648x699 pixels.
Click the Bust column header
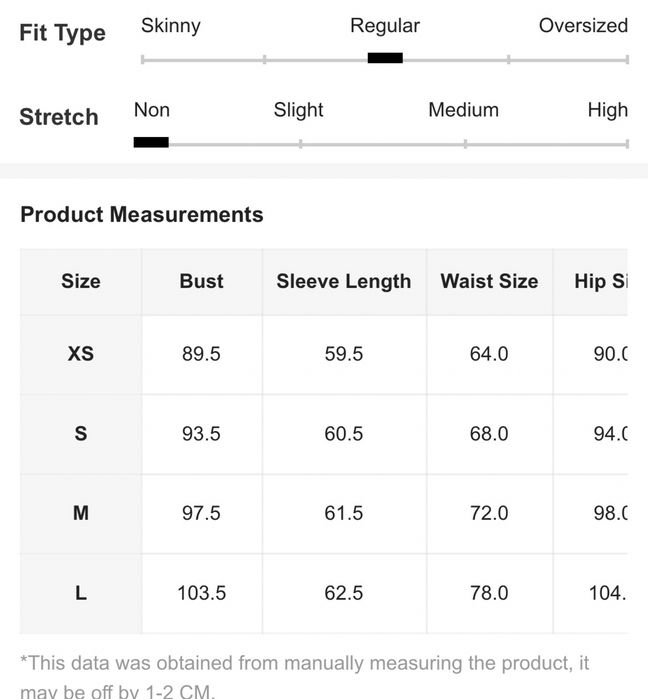[201, 281]
